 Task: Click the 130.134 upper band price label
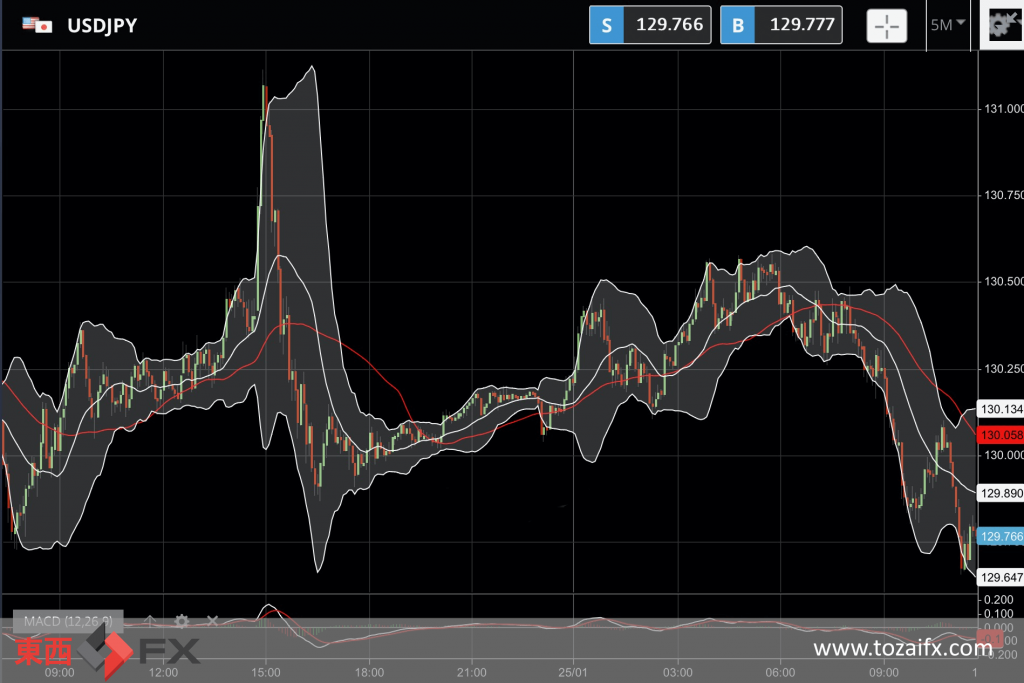999,409
